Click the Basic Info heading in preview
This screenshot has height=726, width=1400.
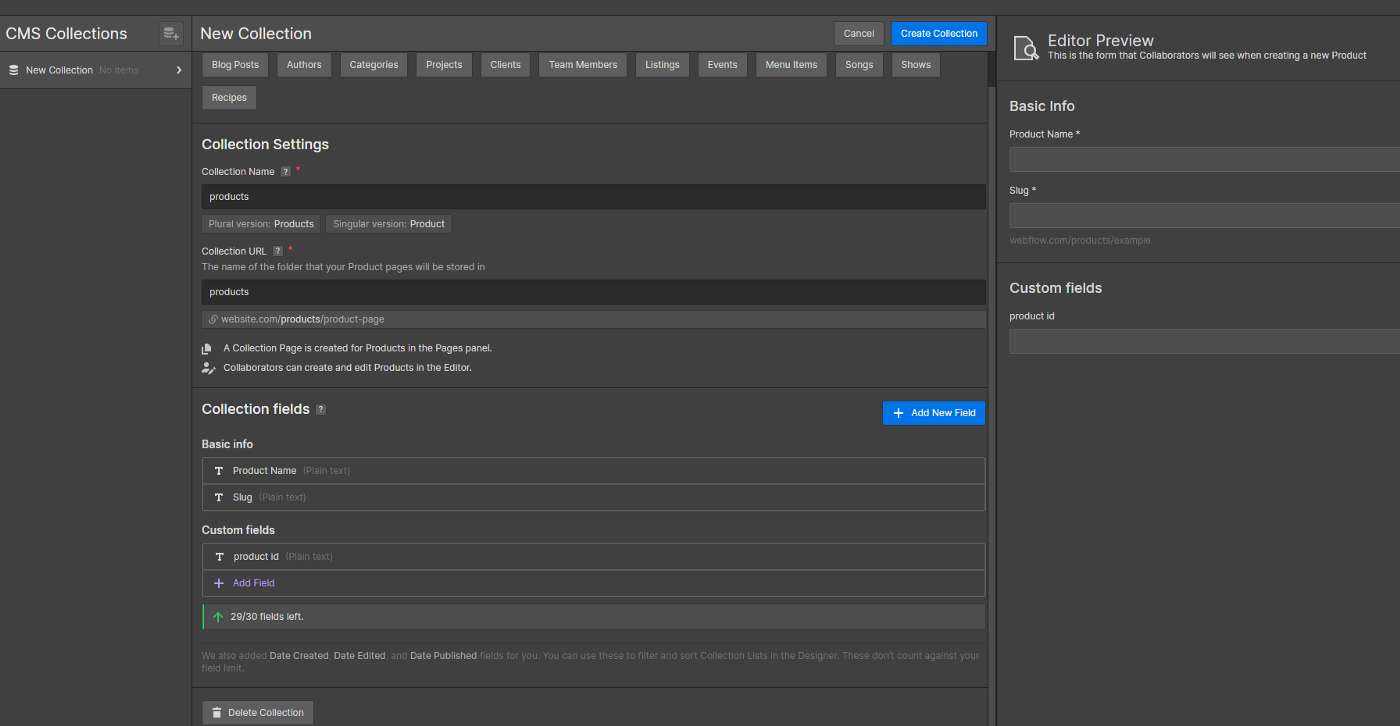(x=1042, y=106)
